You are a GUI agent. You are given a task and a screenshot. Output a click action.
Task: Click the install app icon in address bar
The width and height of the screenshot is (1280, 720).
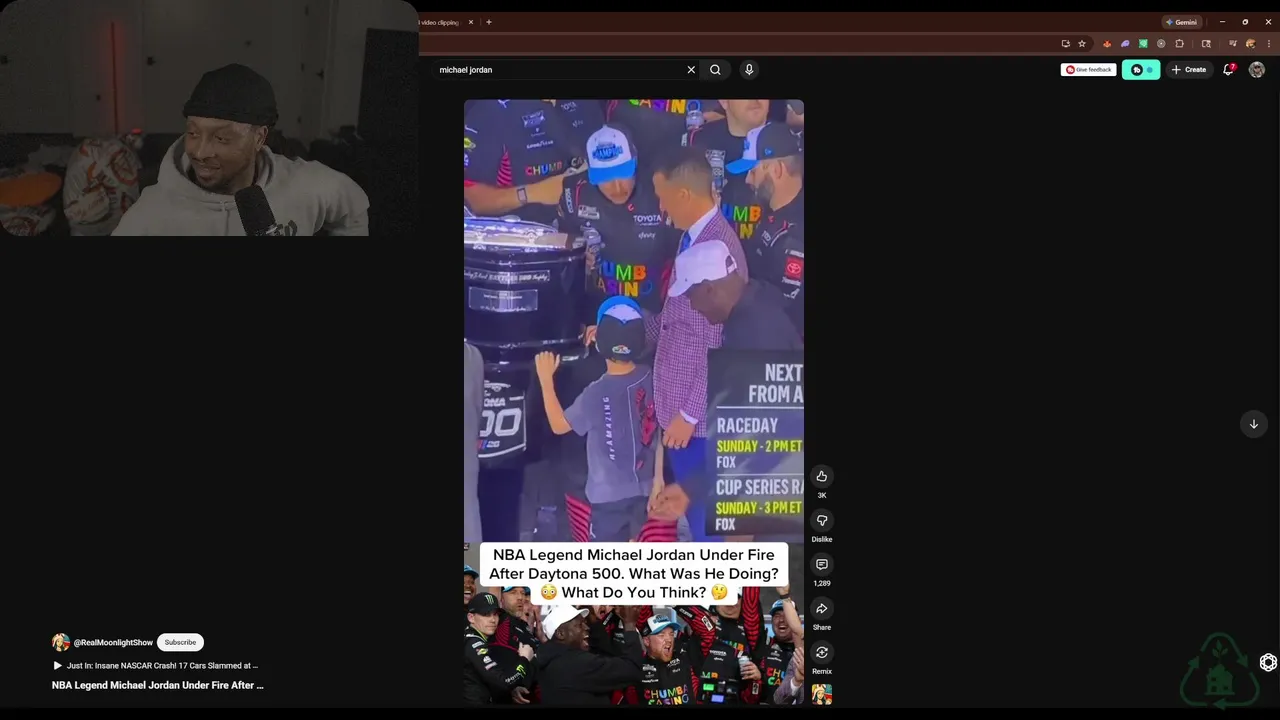[1066, 44]
